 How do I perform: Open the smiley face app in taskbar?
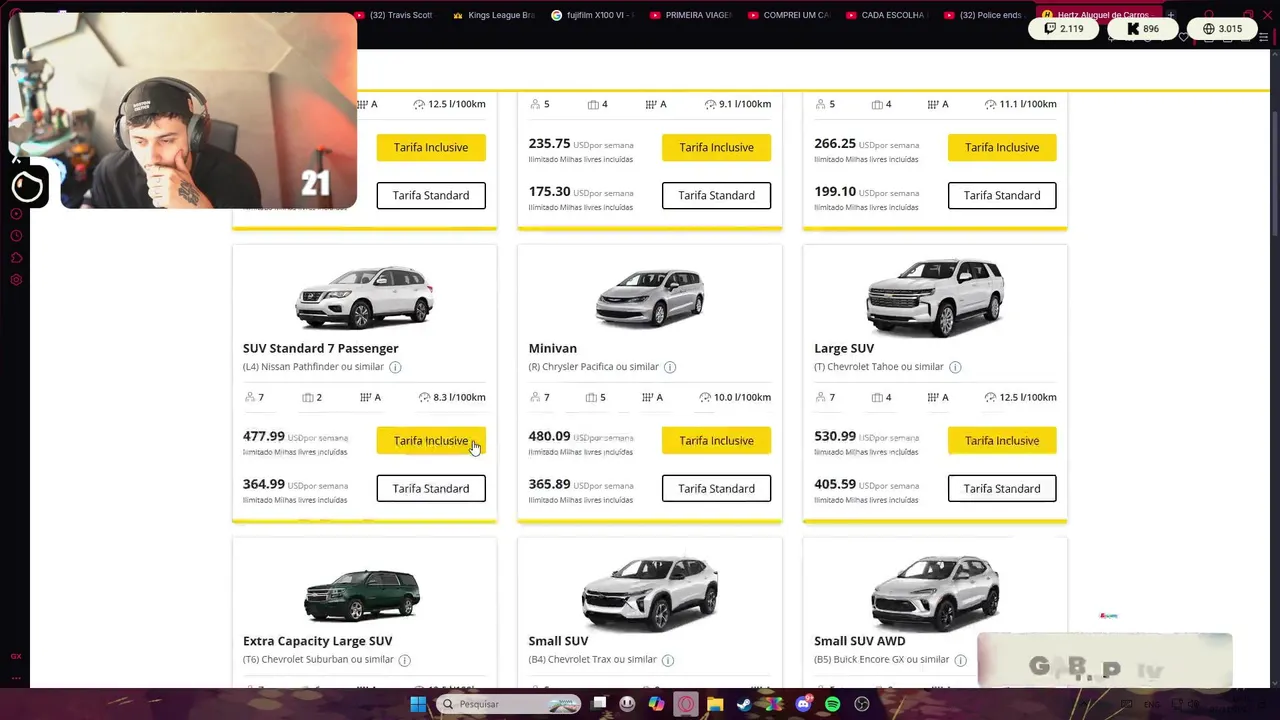627,704
